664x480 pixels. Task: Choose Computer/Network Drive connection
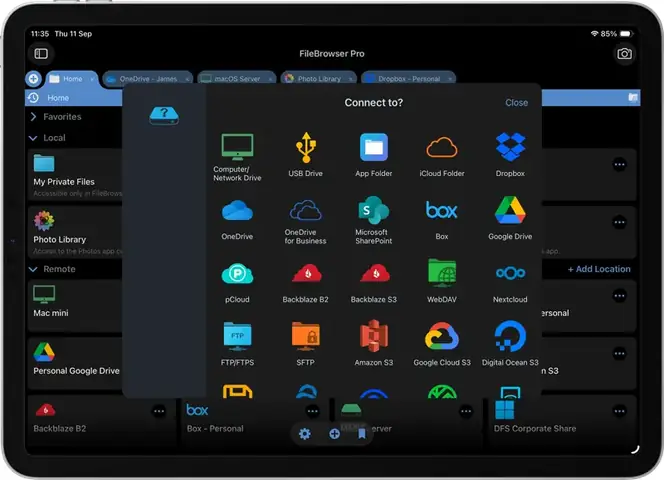point(237,157)
